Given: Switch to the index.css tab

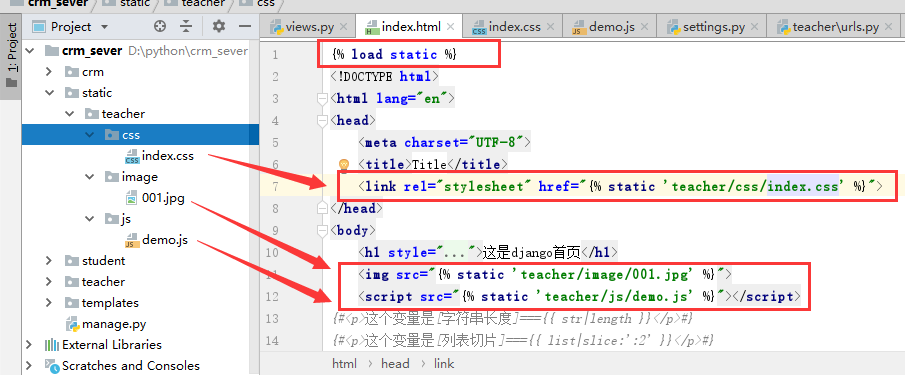Looking at the screenshot, I should [514, 27].
